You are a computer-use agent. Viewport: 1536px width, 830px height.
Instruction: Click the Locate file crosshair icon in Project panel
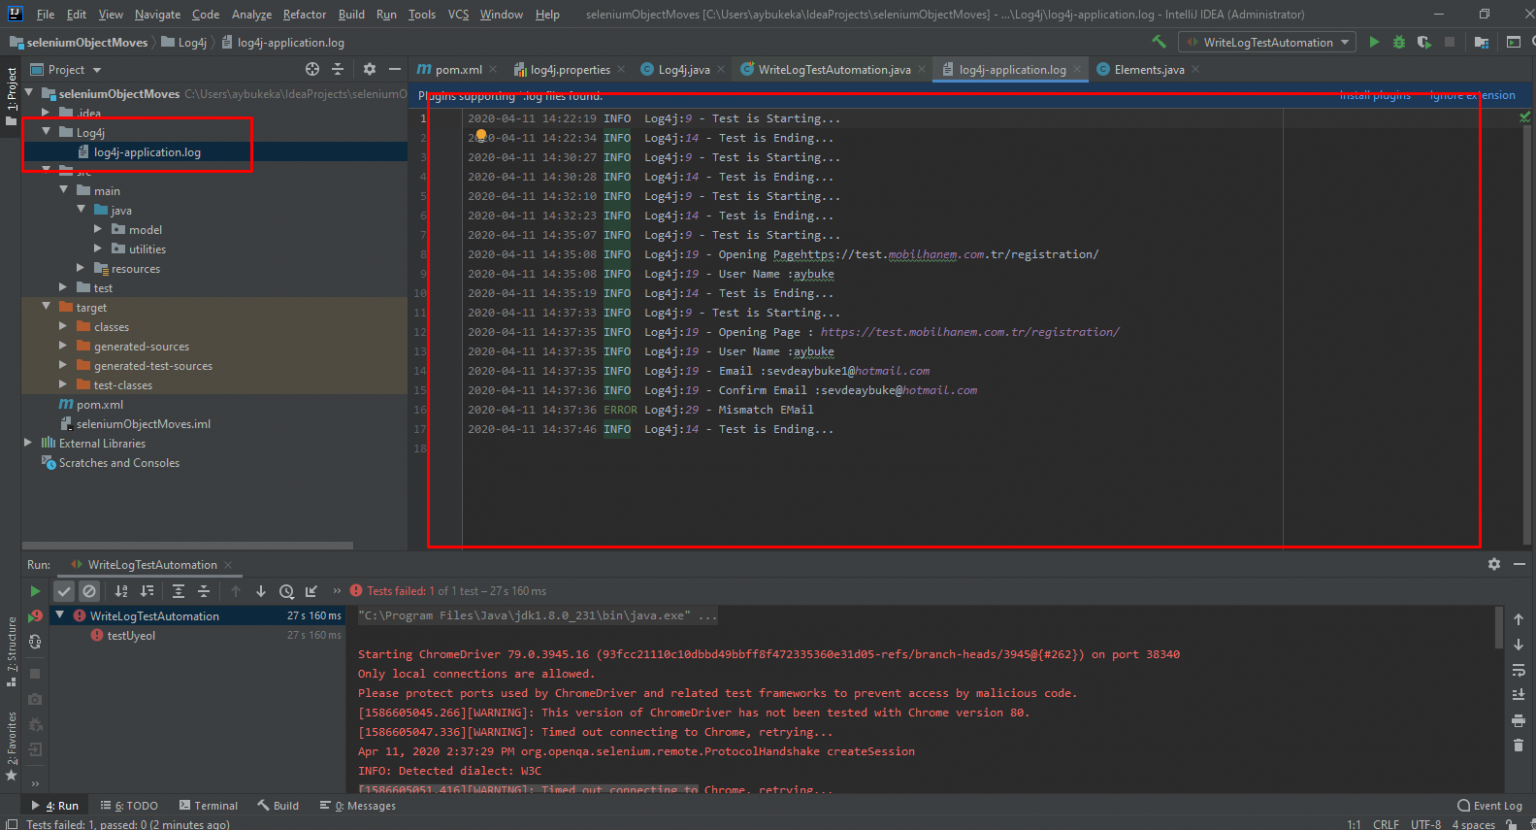click(x=312, y=69)
